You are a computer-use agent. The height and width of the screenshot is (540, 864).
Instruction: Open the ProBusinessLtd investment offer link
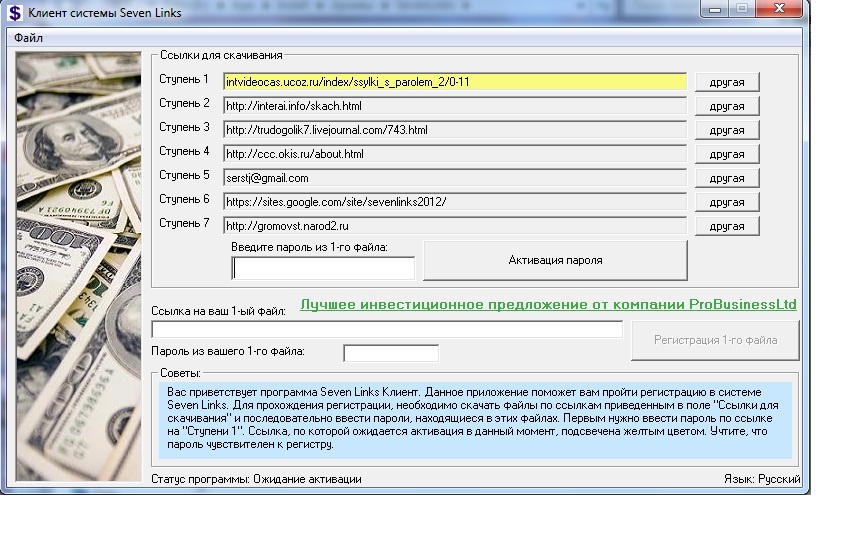pyautogui.click(x=548, y=305)
